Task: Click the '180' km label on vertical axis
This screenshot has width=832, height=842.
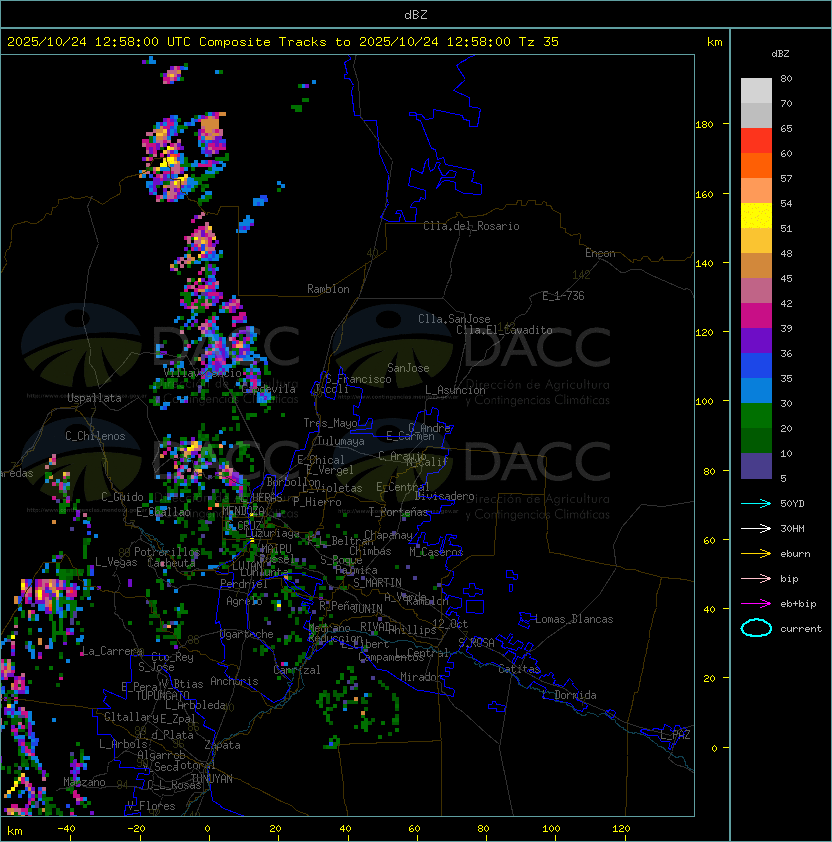Action: point(704,125)
